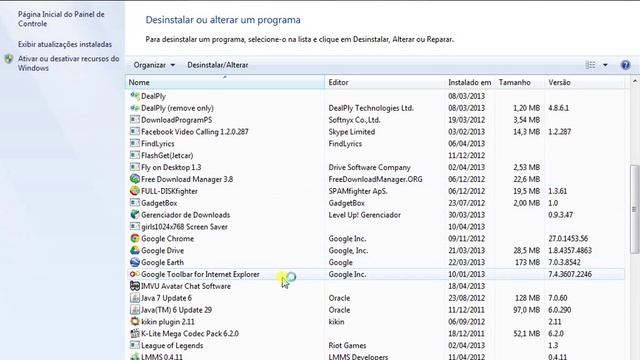Image resolution: width=640 pixels, height=360 pixels.
Task: Click the Google Toolbar icon
Action: (x=135, y=274)
